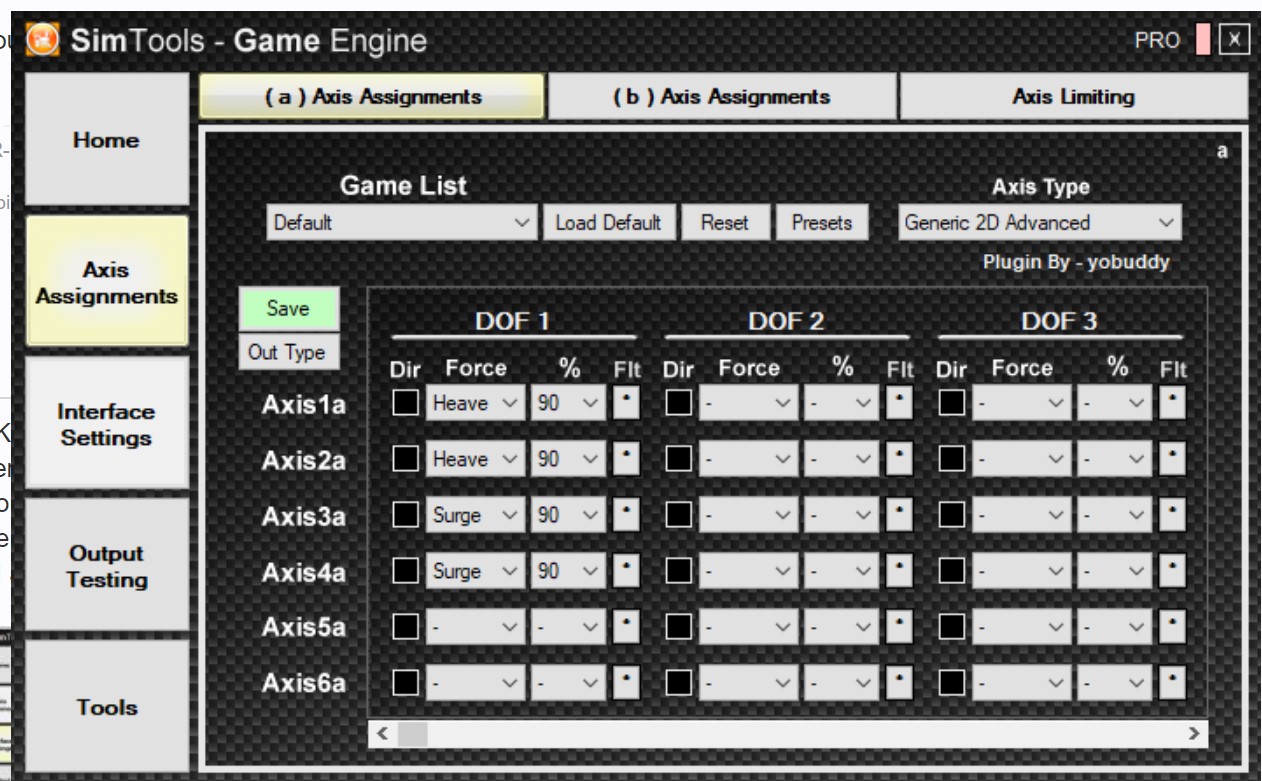1262x781 pixels.
Task: Toggle Axis1a DOF 2 Dir checkbox
Action: 679,403
